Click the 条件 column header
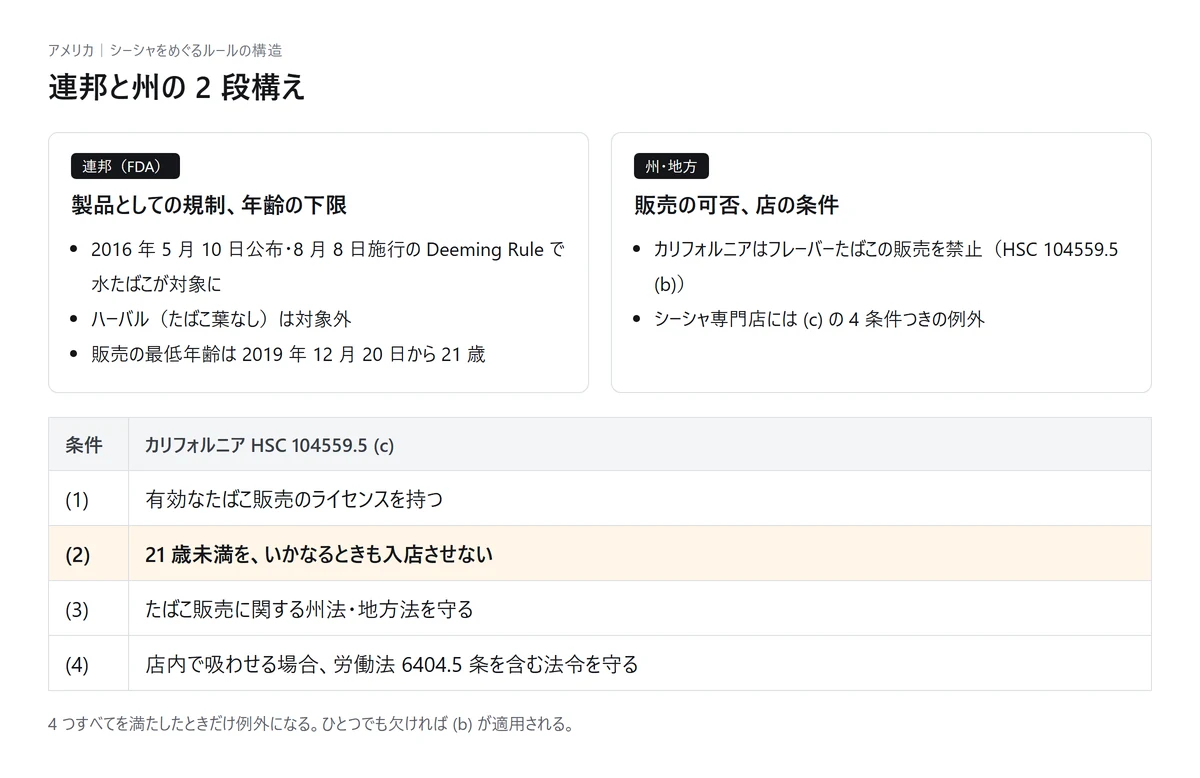The image size is (1200, 778). click(x=88, y=445)
